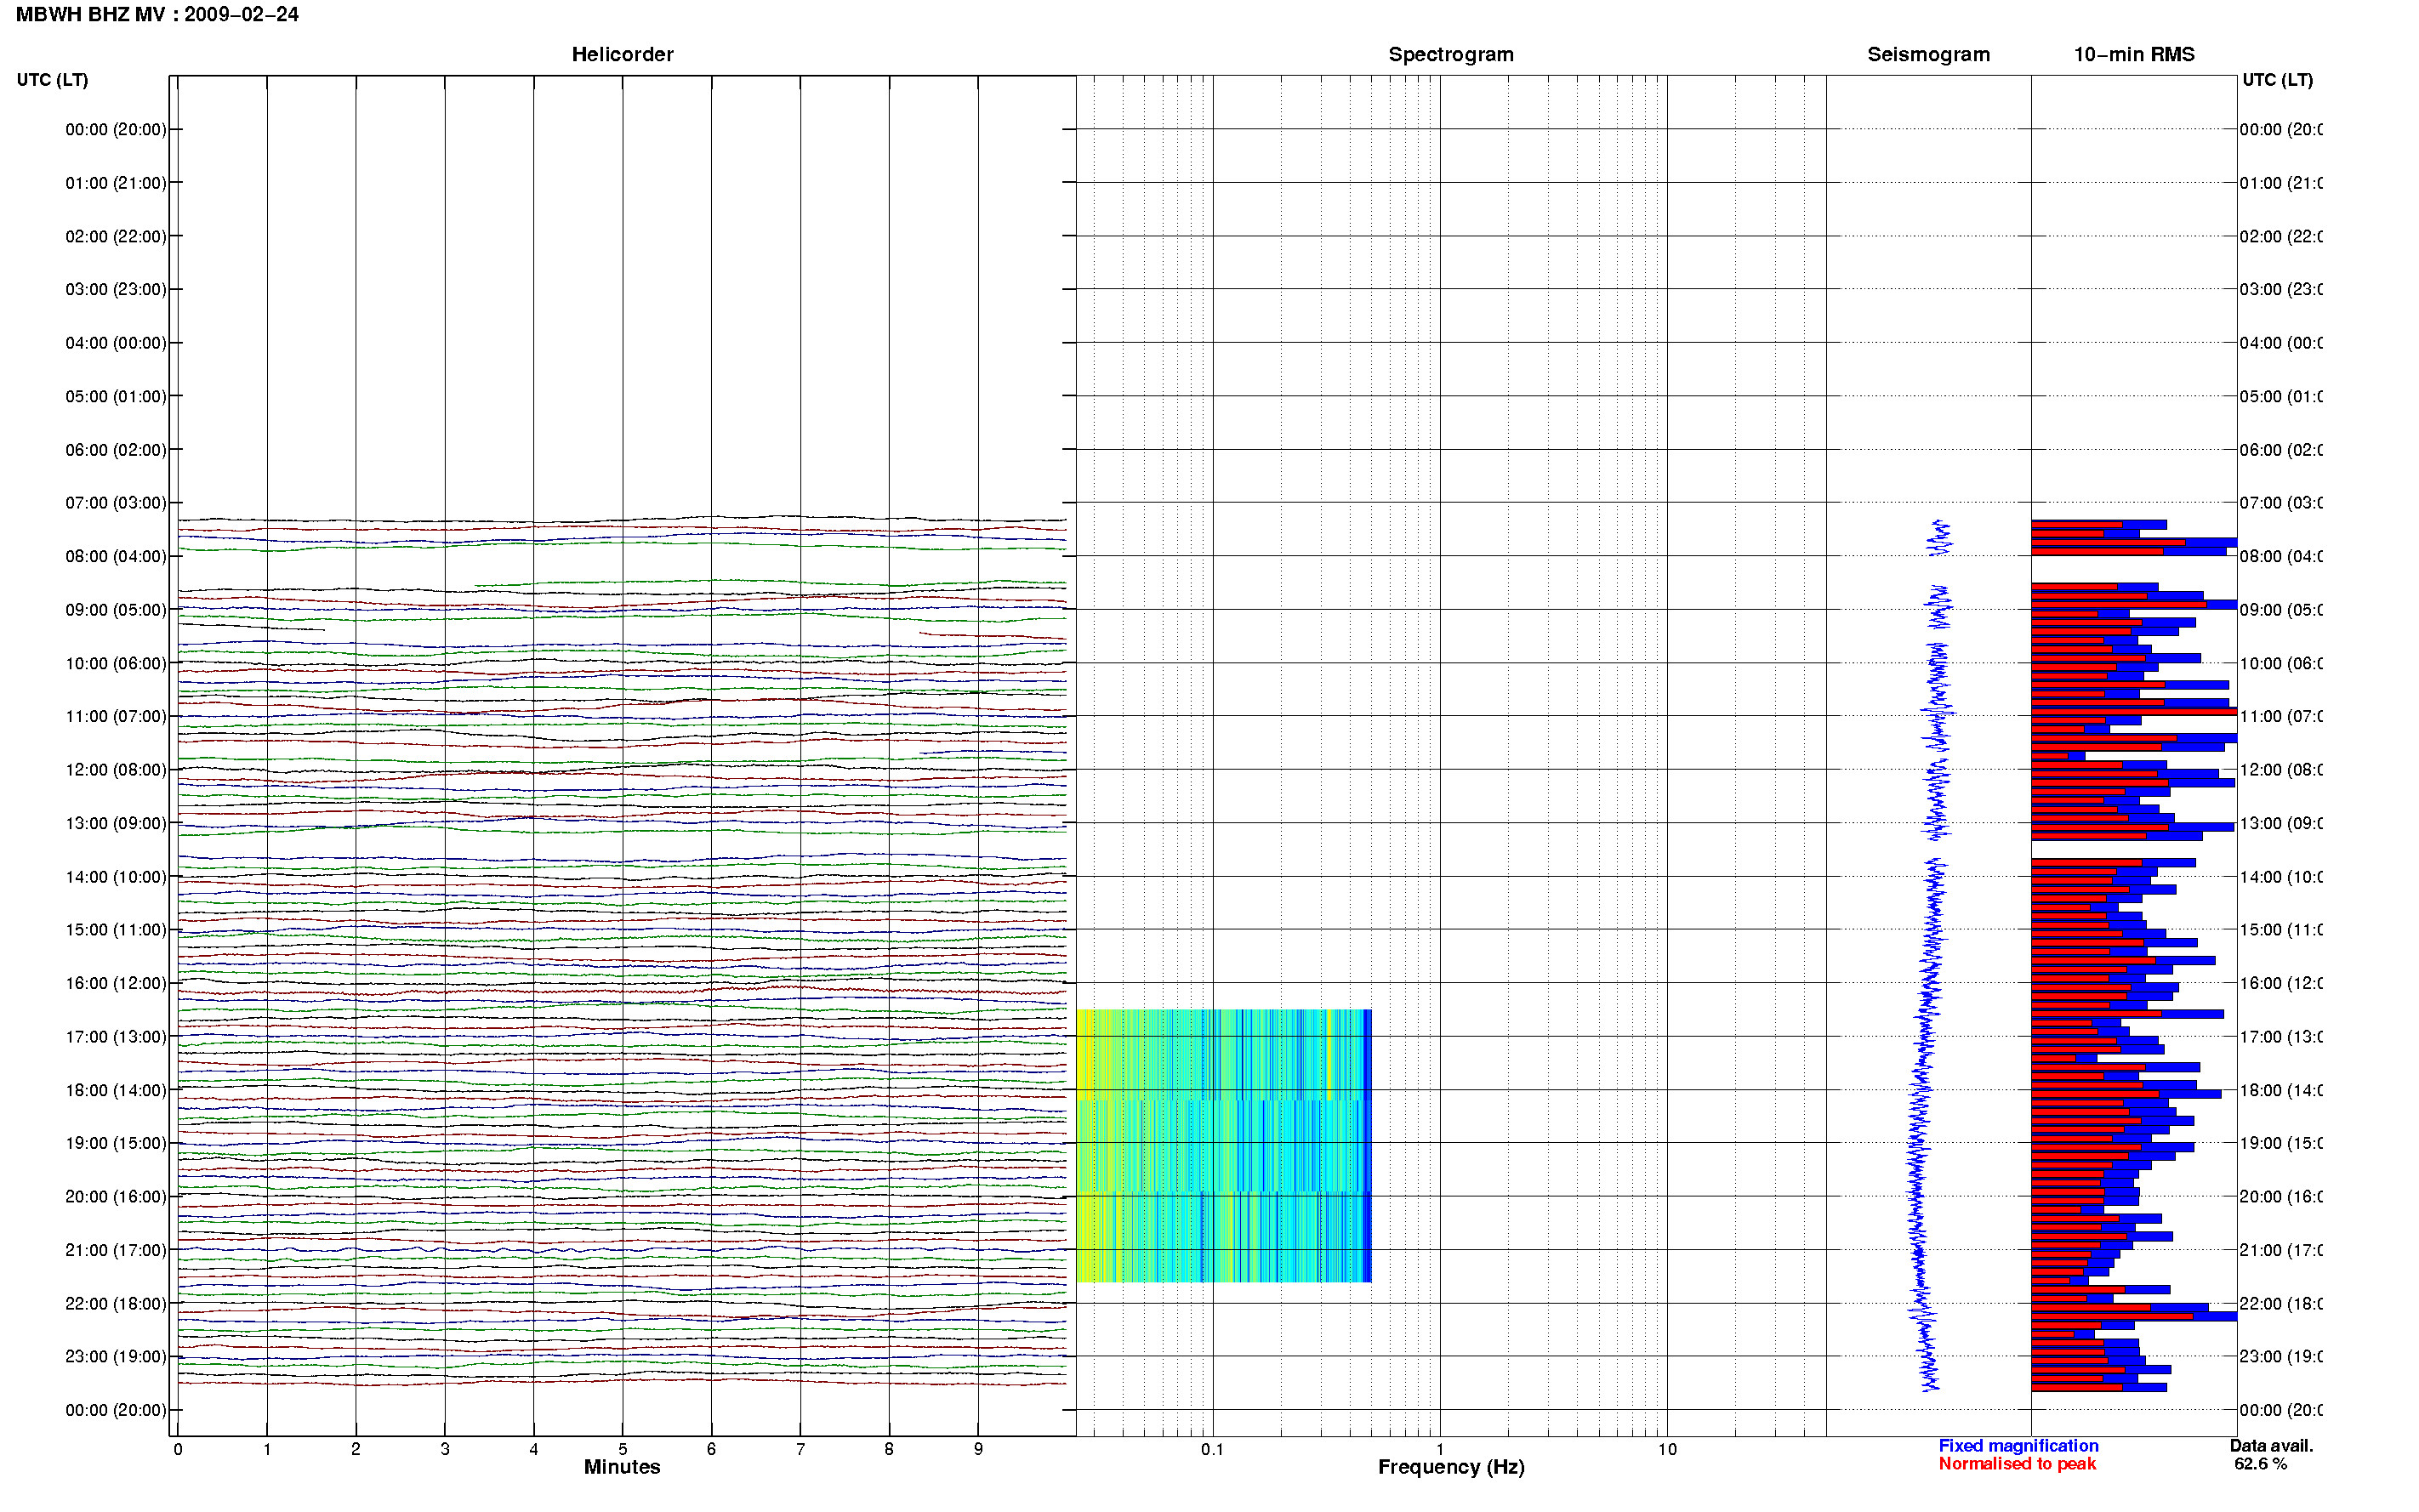Click the 7 tick on the minutes axis
Screen dimensions: 2419x1512
click(x=800, y=1449)
